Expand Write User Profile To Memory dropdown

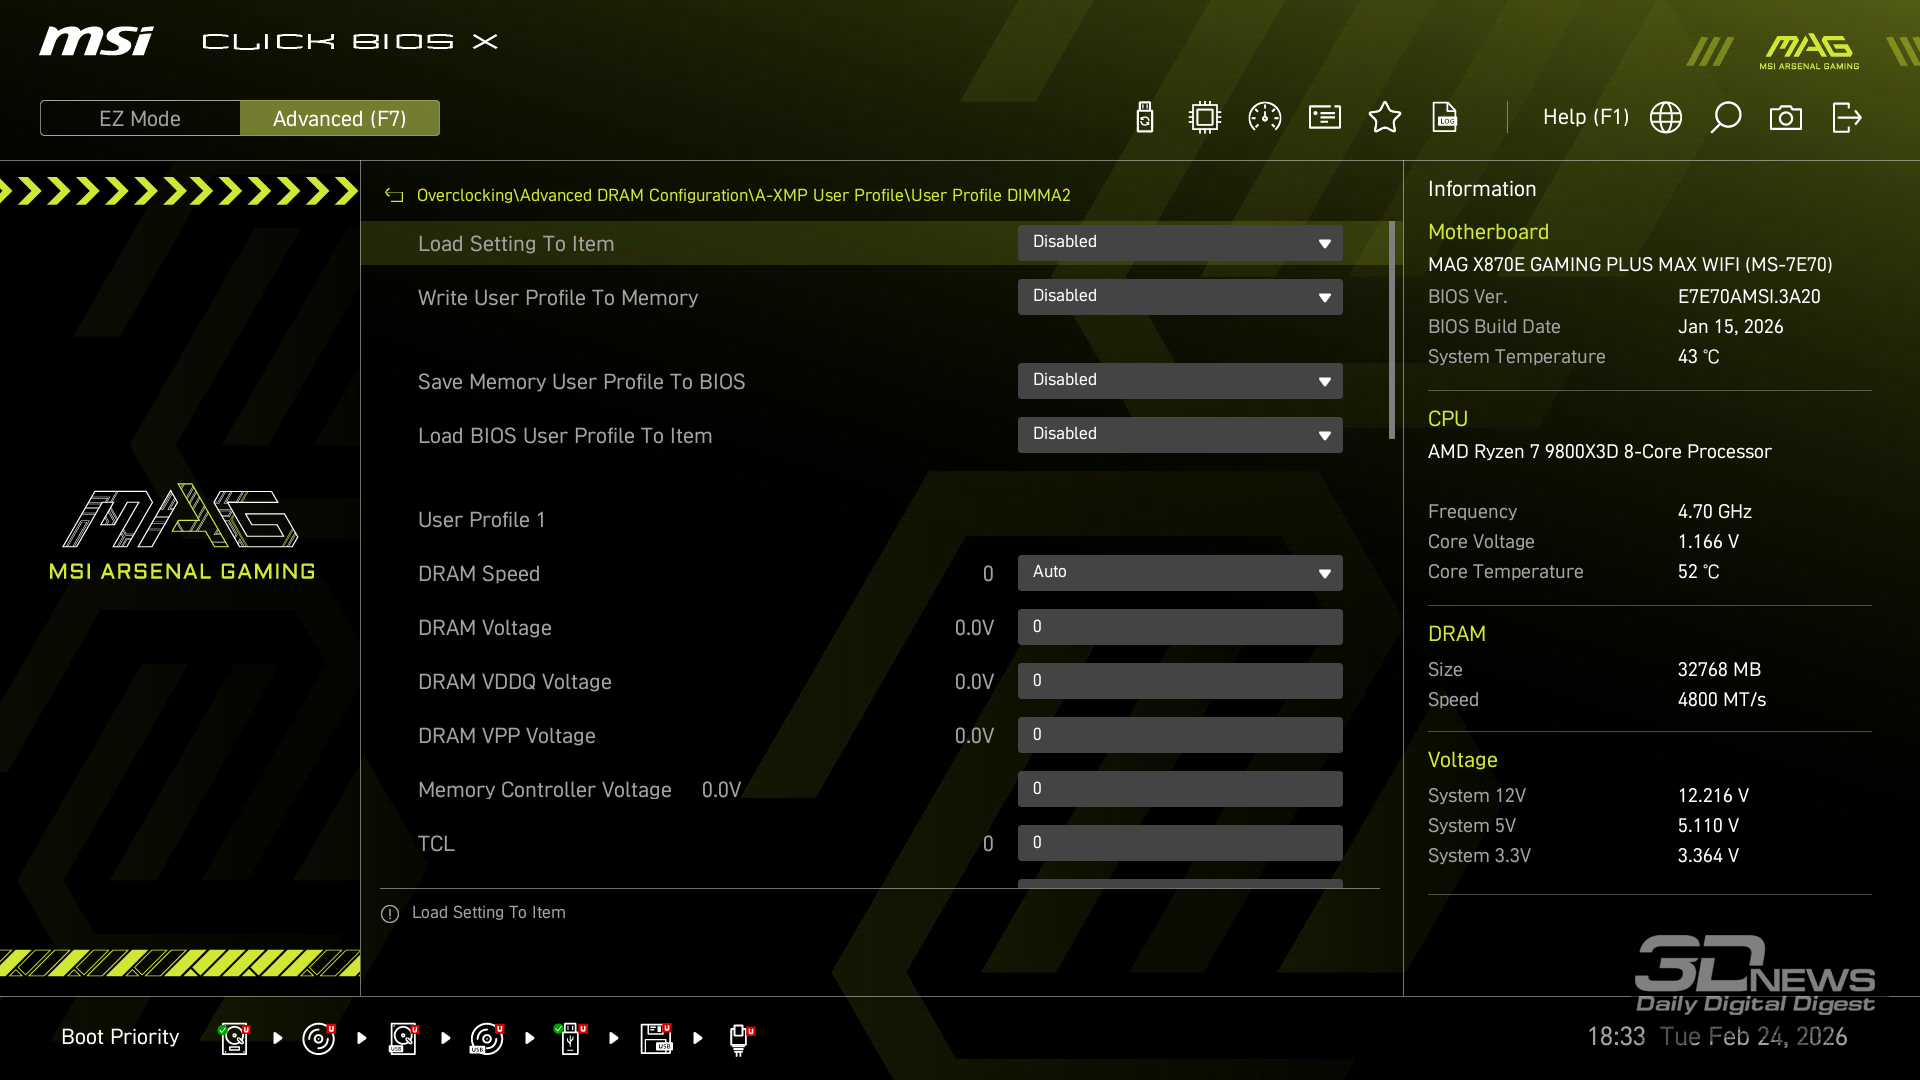(x=1180, y=297)
